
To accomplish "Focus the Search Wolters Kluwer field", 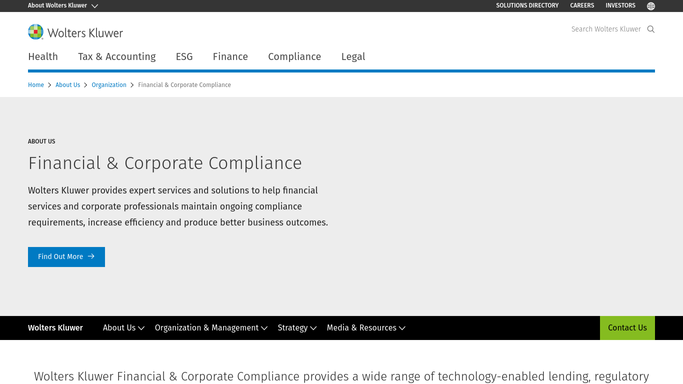I will 606,29.
